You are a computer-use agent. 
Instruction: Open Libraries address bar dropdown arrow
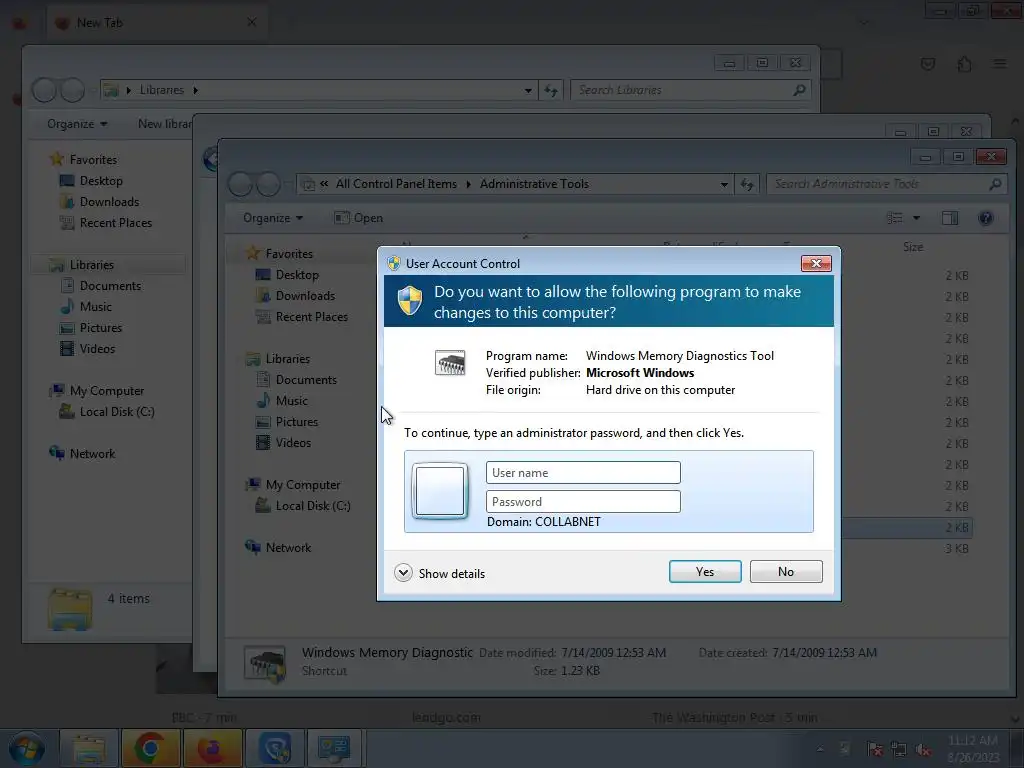click(528, 91)
